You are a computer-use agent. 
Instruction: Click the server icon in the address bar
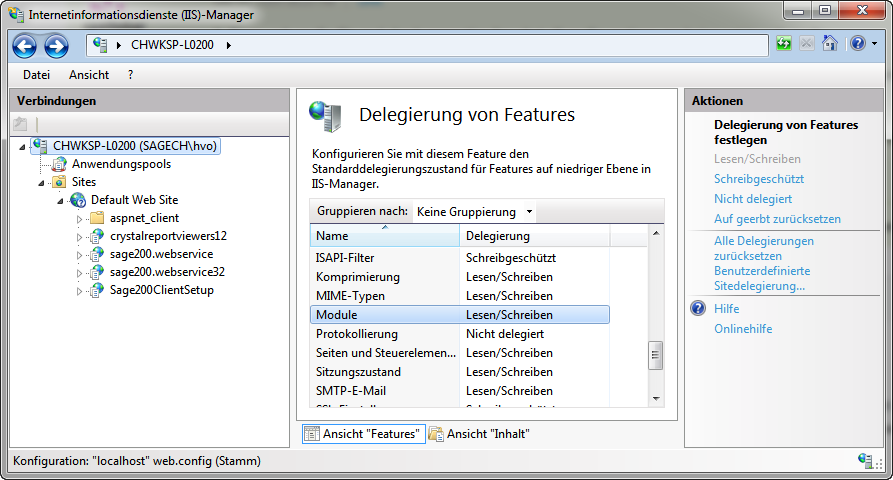click(100, 44)
